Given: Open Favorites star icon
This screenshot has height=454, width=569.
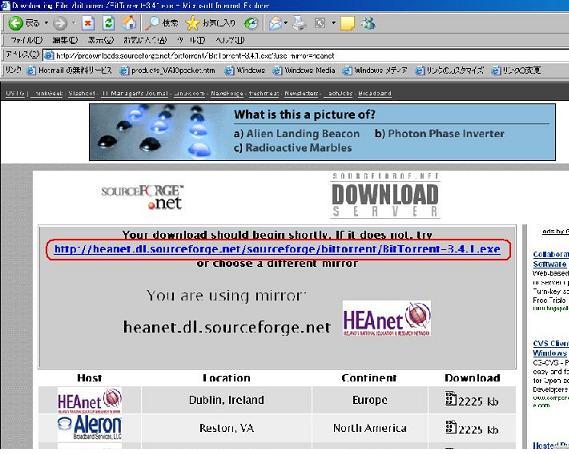Looking at the screenshot, I should click(x=192, y=24).
